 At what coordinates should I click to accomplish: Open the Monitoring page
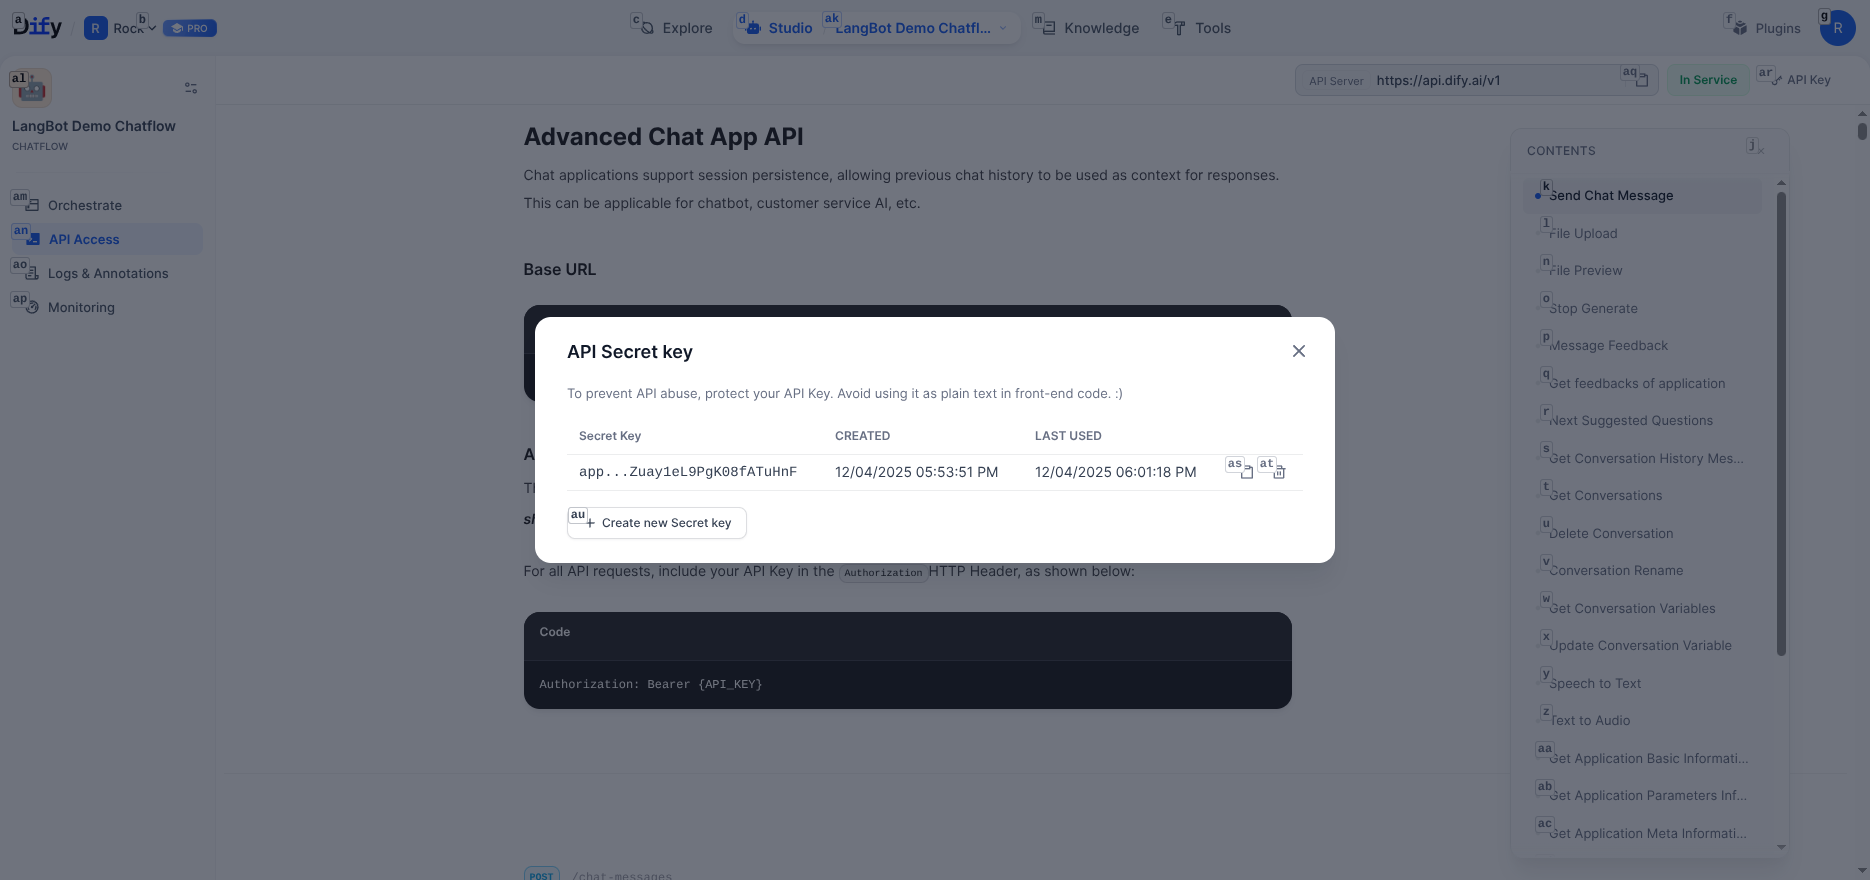click(x=81, y=307)
